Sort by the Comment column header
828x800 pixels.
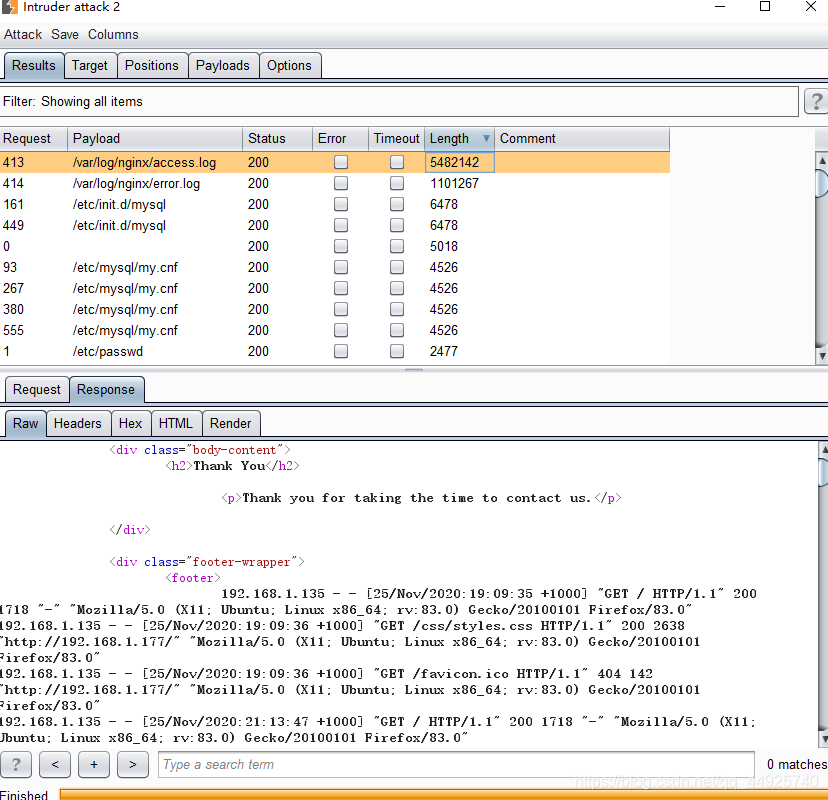[x=582, y=138]
